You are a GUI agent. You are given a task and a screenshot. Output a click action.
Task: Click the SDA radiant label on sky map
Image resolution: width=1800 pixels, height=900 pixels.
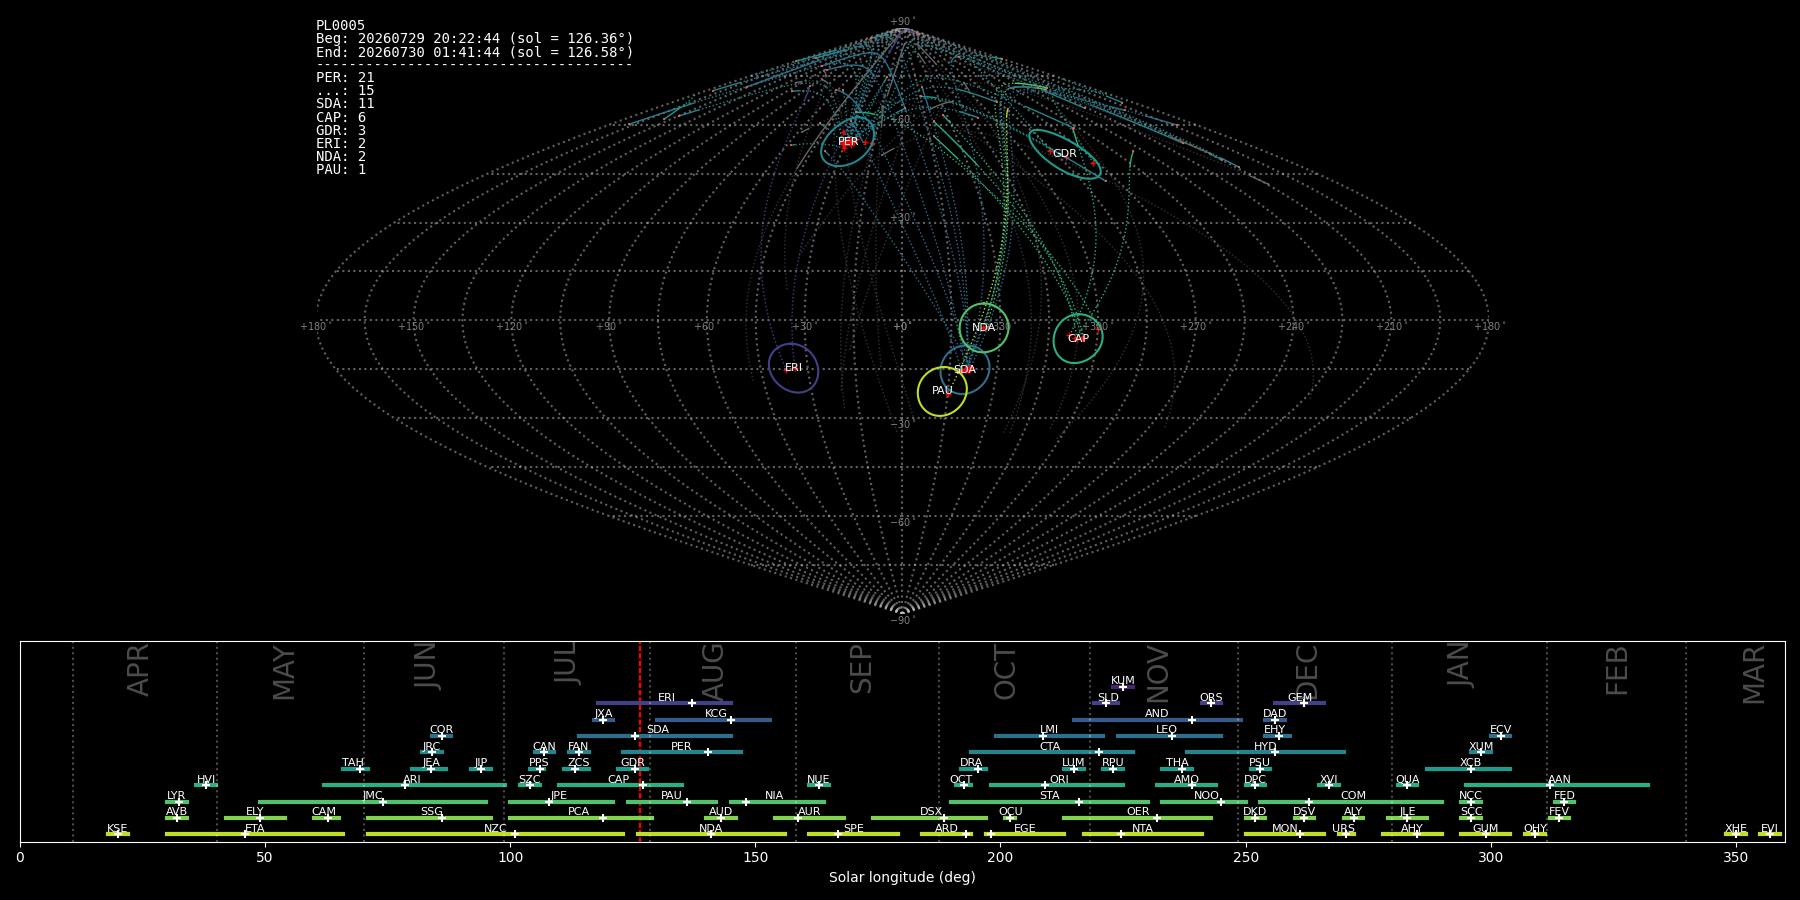[964, 370]
